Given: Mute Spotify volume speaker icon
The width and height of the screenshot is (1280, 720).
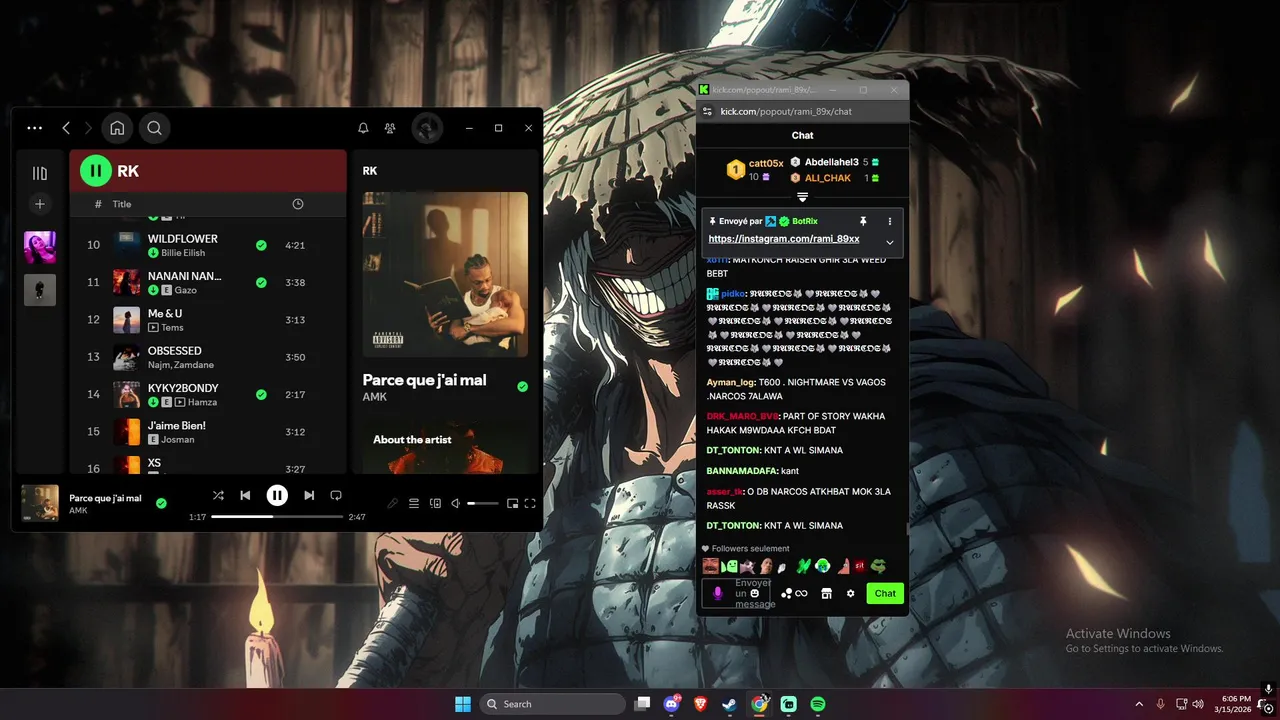Looking at the screenshot, I should pyautogui.click(x=456, y=504).
